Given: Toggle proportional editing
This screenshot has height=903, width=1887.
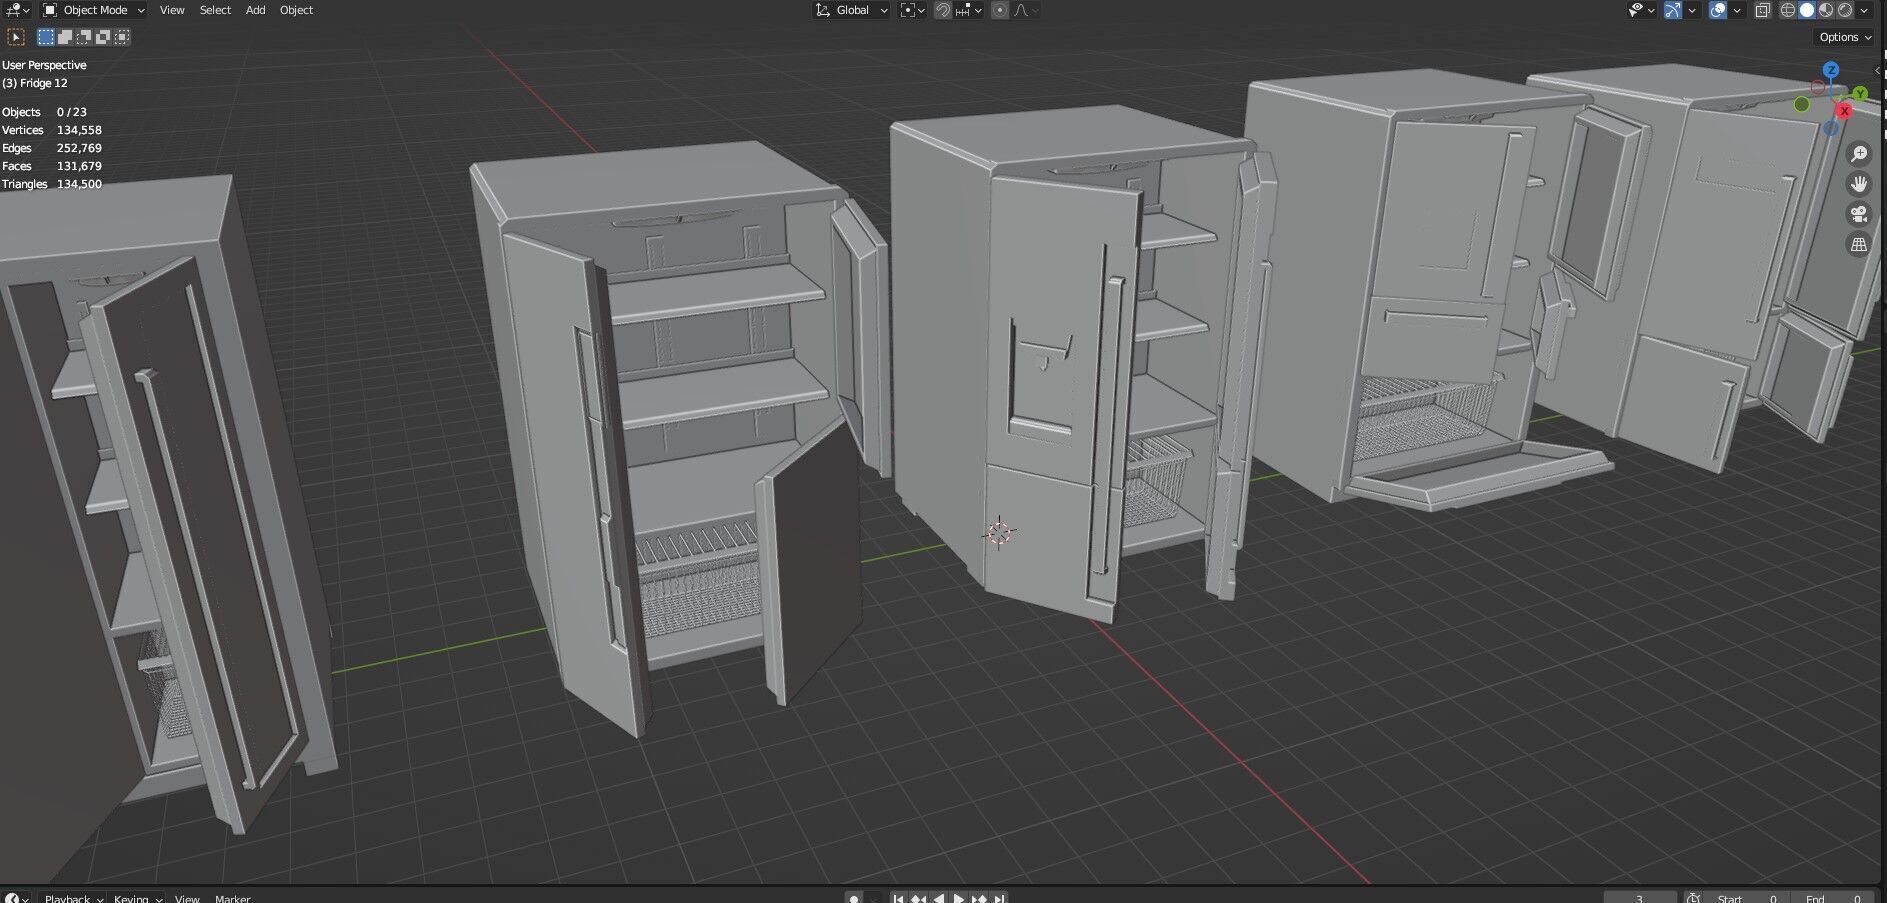Looking at the screenshot, I should coord(1000,10).
